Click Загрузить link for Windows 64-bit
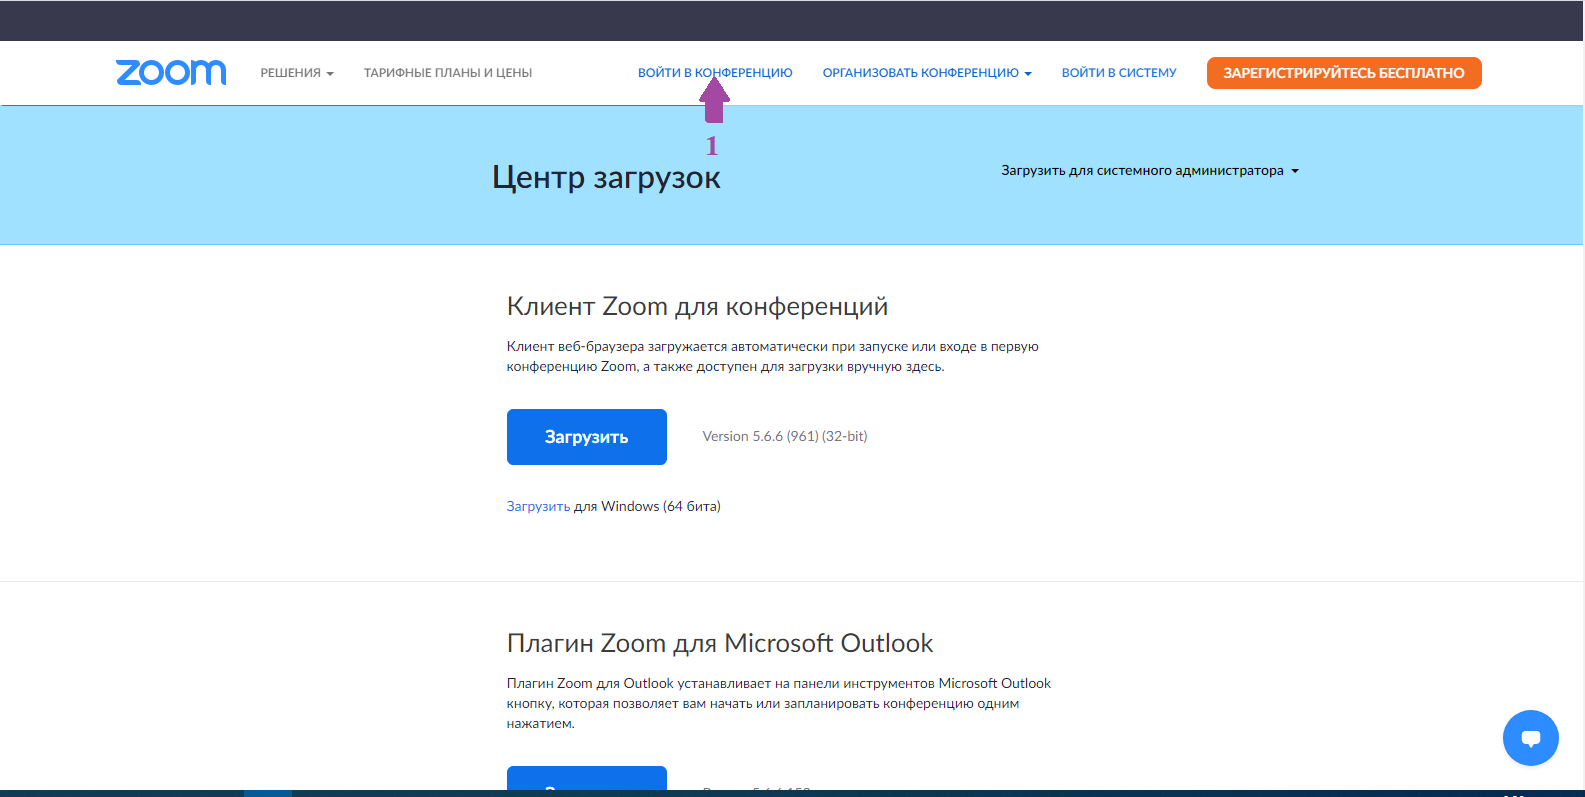The height and width of the screenshot is (797, 1585). point(538,506)
